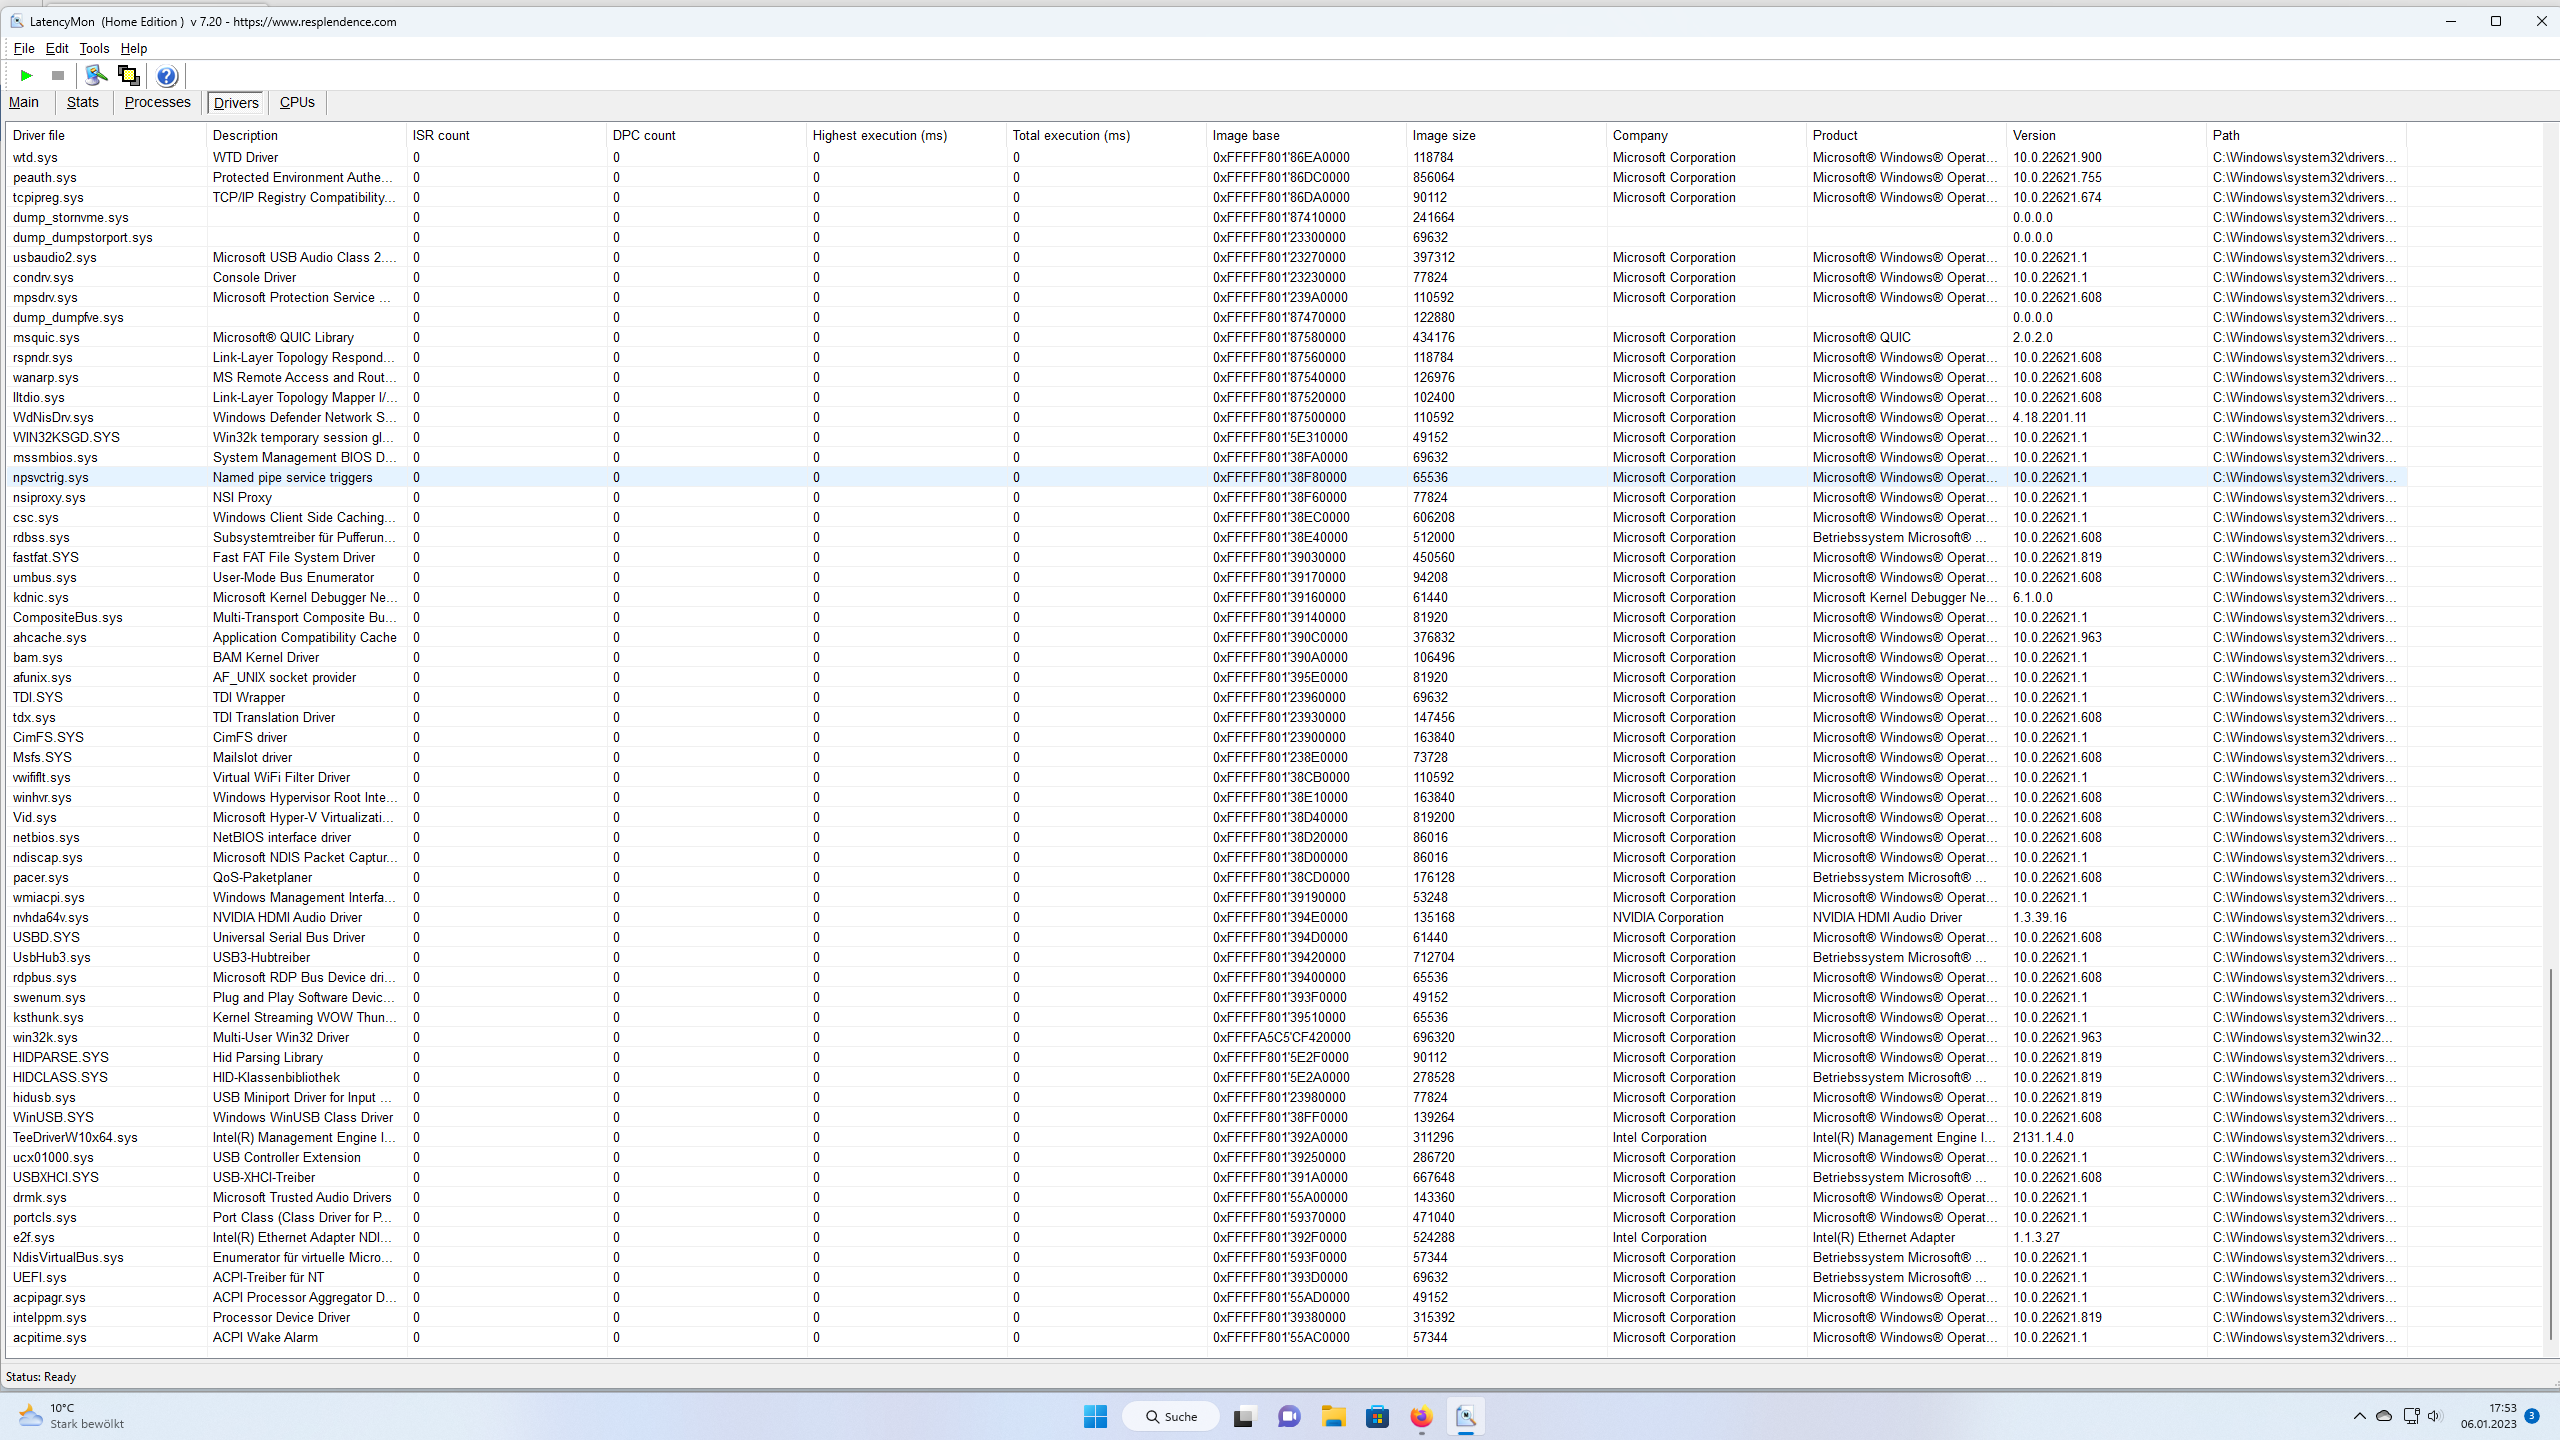
Task: Sort by DPC count column header
Action: [644, 135]
